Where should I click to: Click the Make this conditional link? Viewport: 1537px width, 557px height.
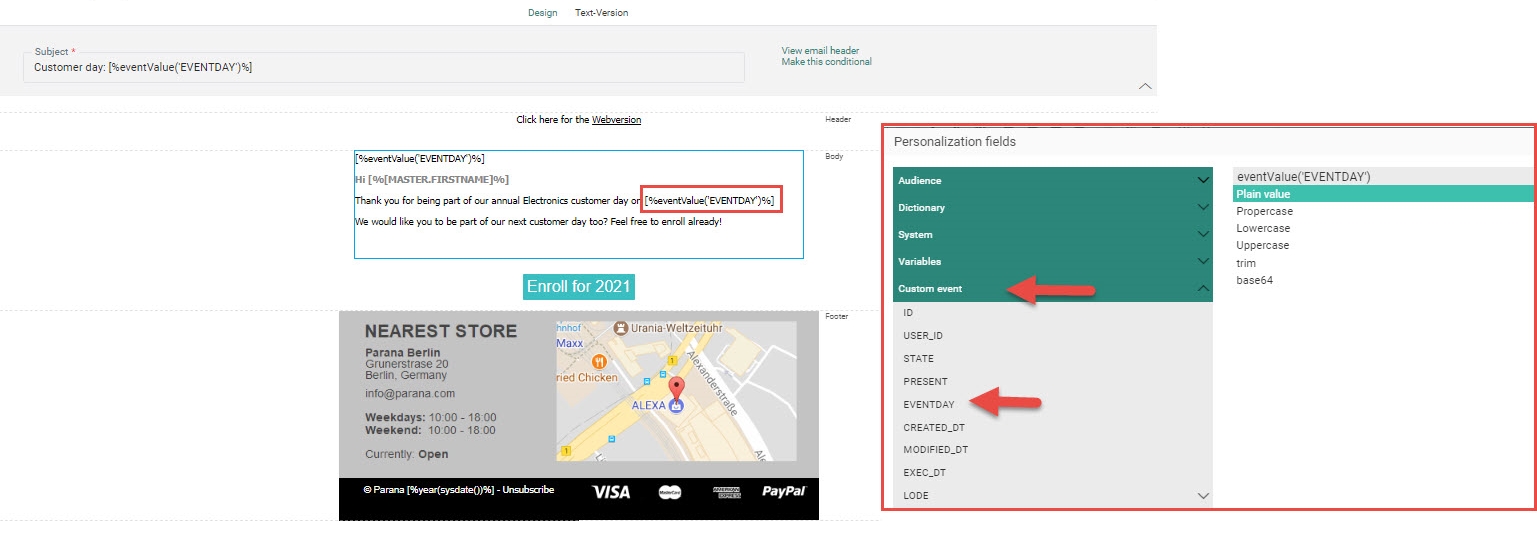826,62
